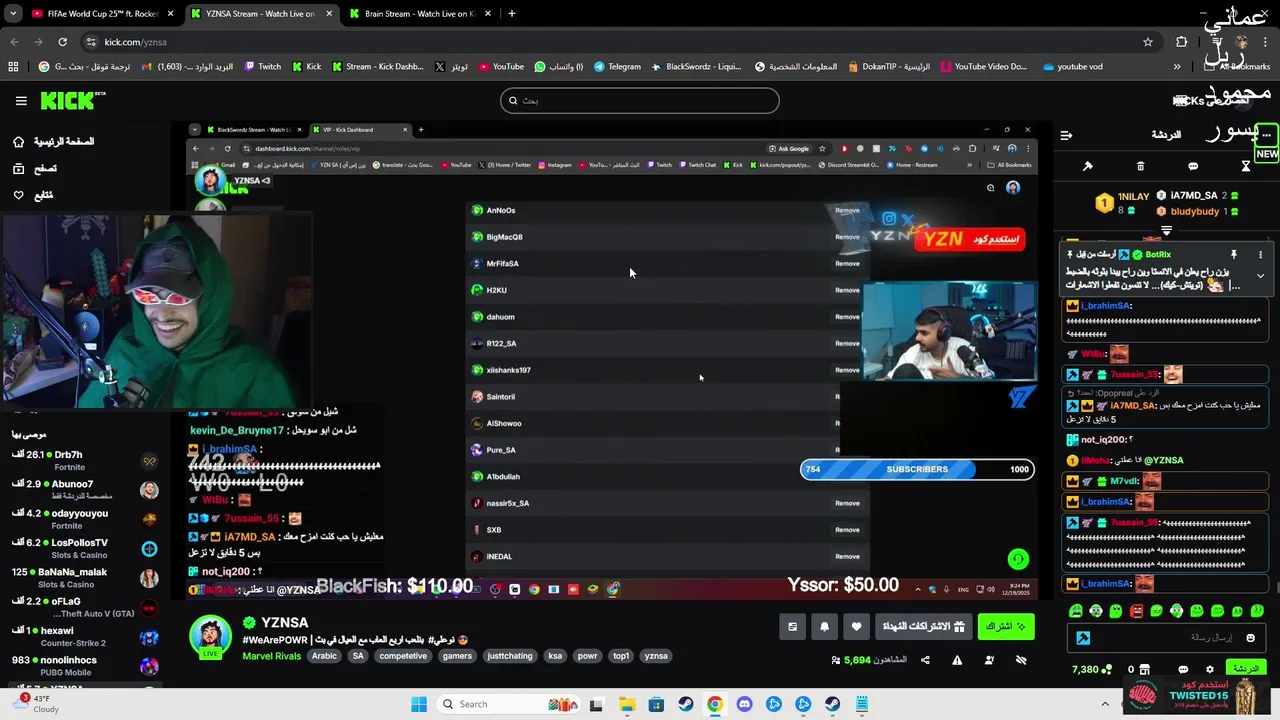Click the green chat send button

coord(1246,669)
